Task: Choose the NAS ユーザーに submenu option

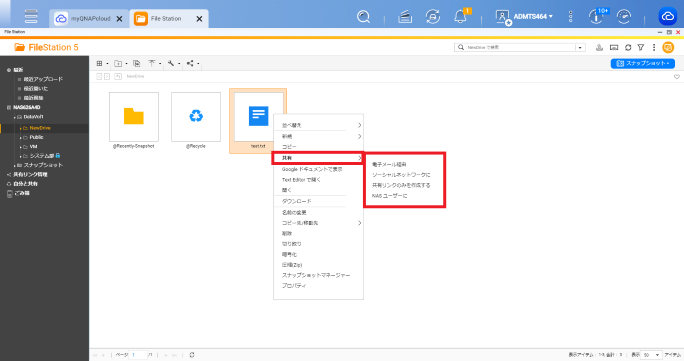Action: 390,196
